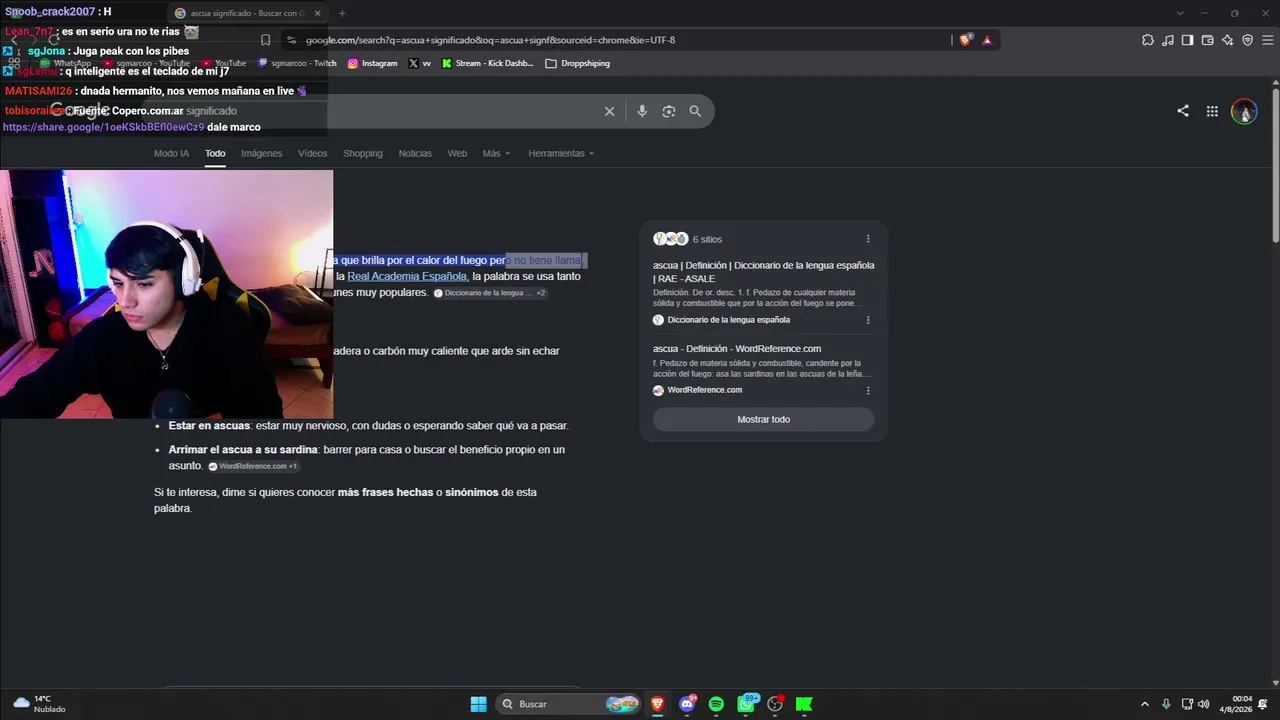Click the site settings icon beside the URL
The width and height of the screenshot is (1280, 720).
[x=291, y=40]
